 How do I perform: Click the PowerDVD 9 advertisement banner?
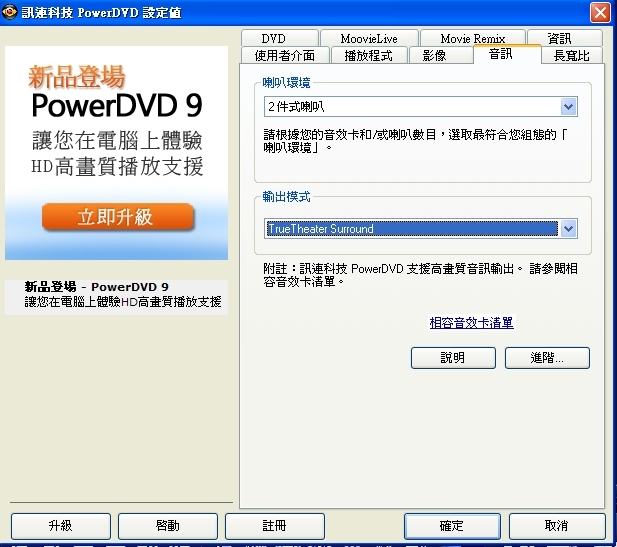(116, 153)
